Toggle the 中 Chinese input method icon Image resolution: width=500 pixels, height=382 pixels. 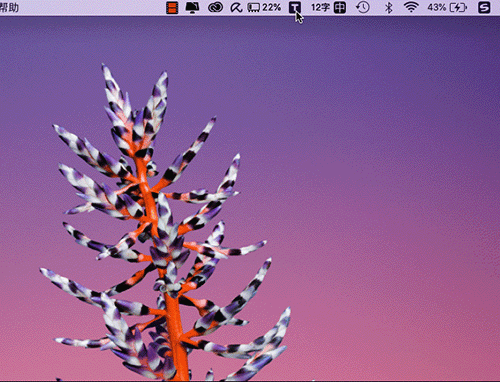click(x=340, y=7)
